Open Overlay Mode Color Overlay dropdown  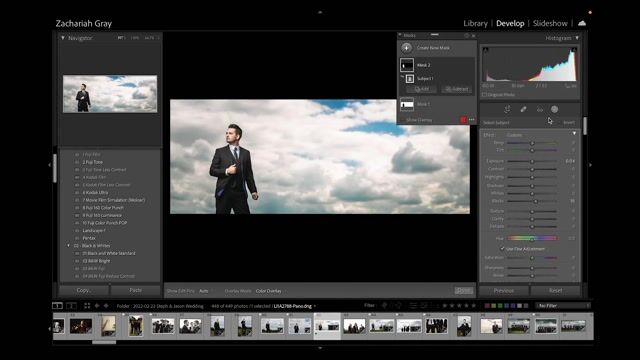(x=269, y=291)
